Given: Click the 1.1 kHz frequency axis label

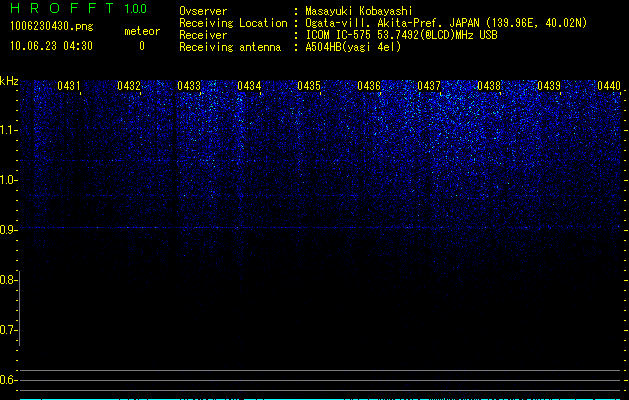Looking at the screenshot, I should [7, 130].
